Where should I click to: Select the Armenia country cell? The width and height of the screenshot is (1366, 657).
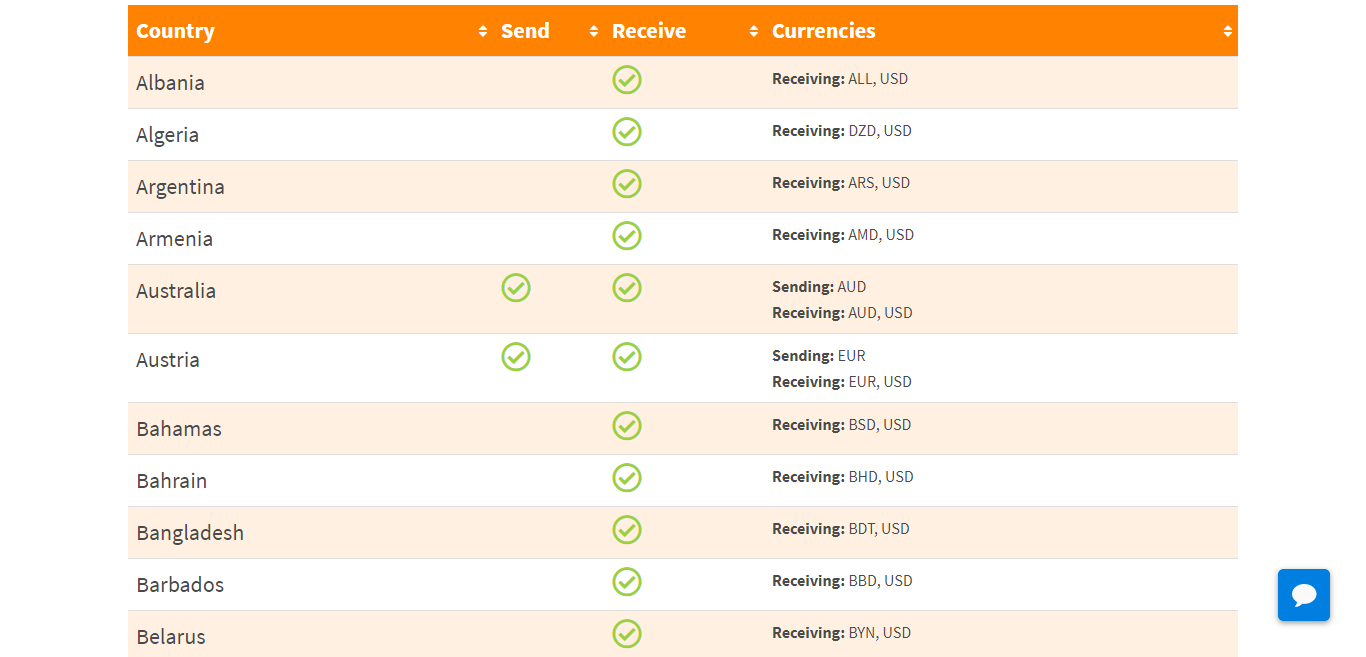[x=310, y=239]
